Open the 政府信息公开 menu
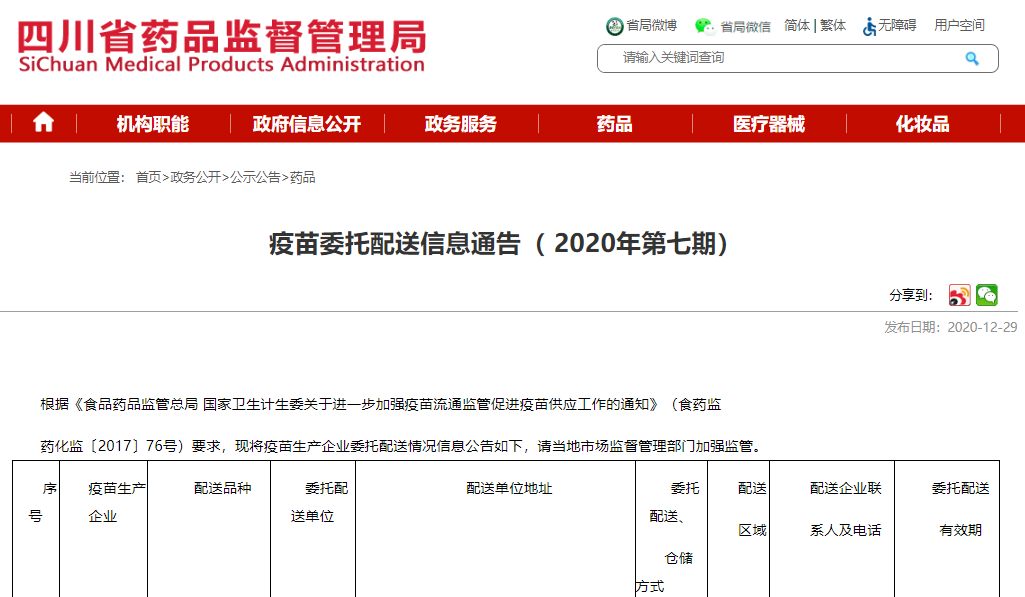This screenshot has width=1025, height=597. (x=306, y=124)
